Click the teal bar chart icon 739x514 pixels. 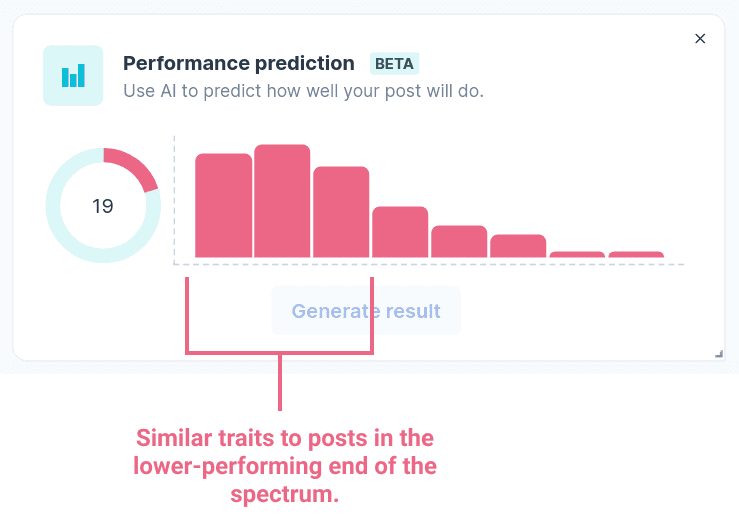[x=73, y=75]
